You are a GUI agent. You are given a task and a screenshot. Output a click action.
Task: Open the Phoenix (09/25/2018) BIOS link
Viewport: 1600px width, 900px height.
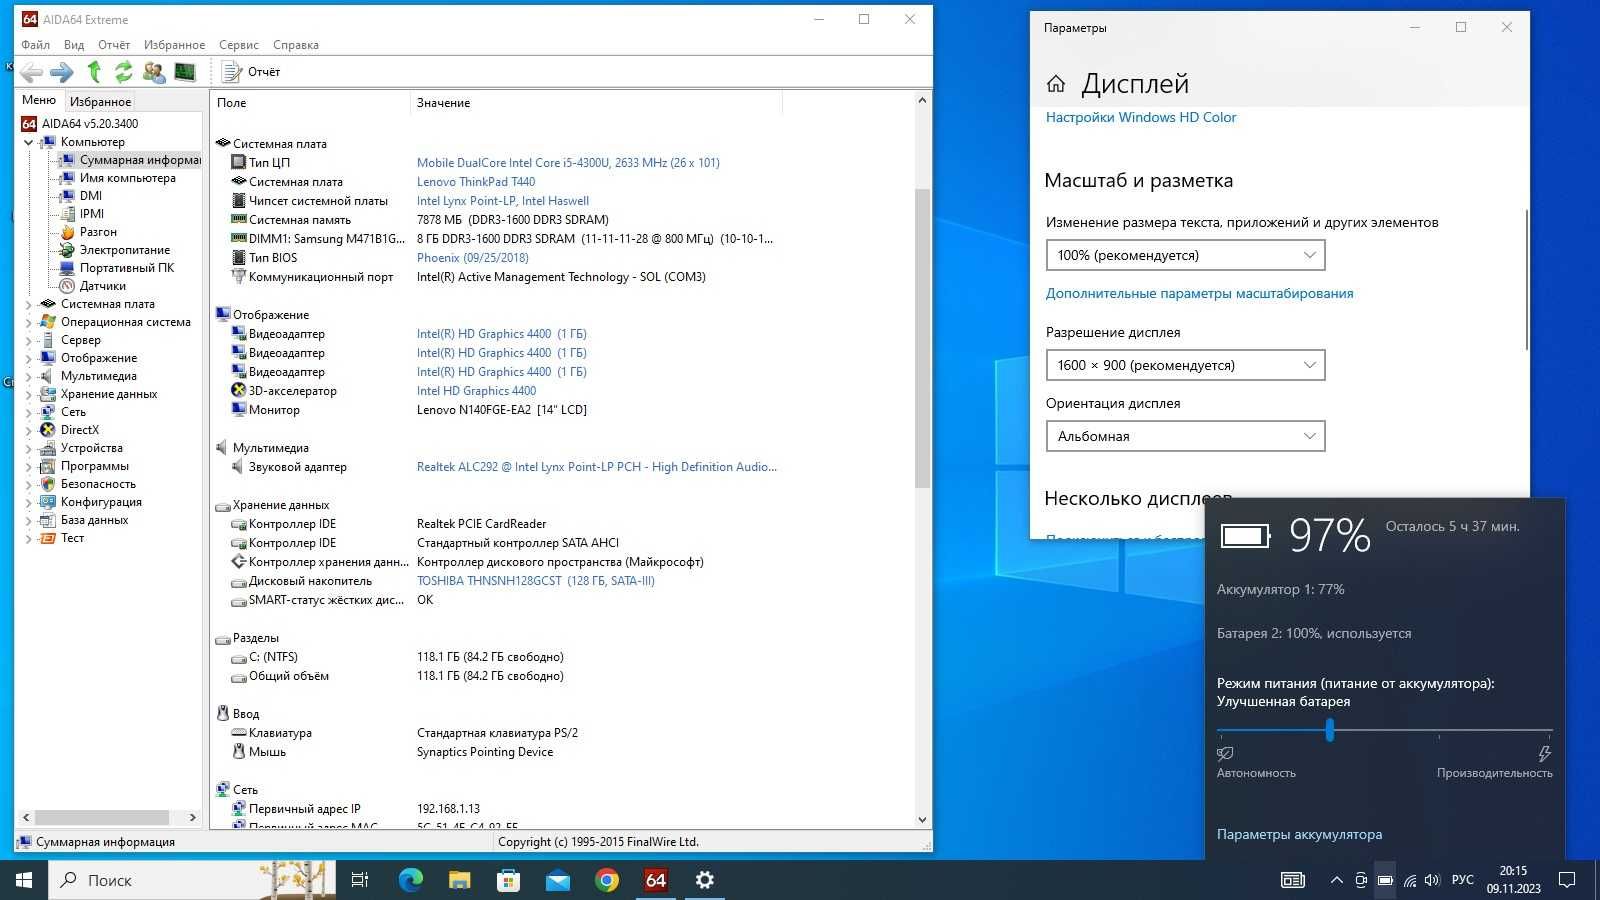pyautogui.click(x=473, y=258)
